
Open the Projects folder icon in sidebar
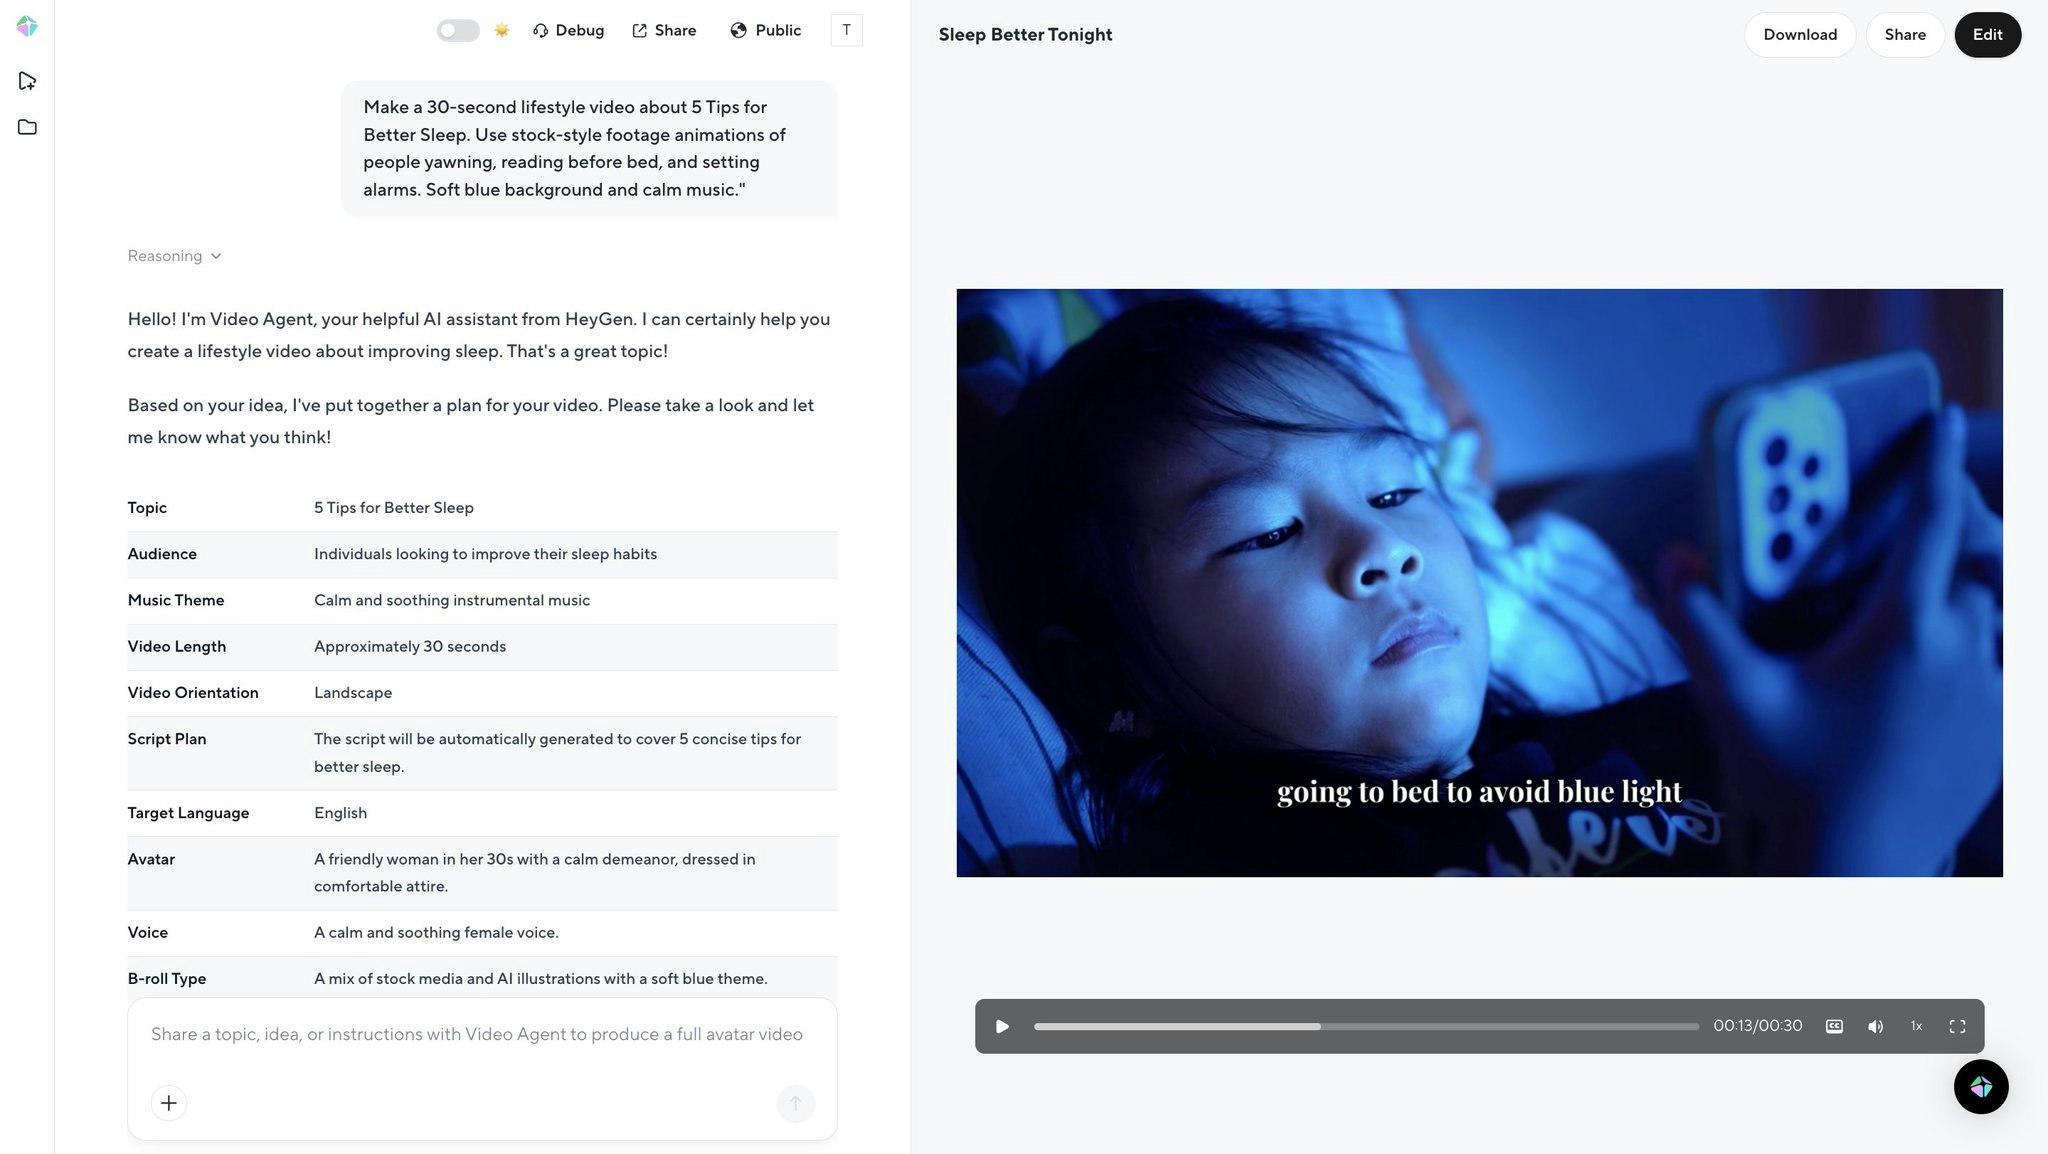coord(27,127)
